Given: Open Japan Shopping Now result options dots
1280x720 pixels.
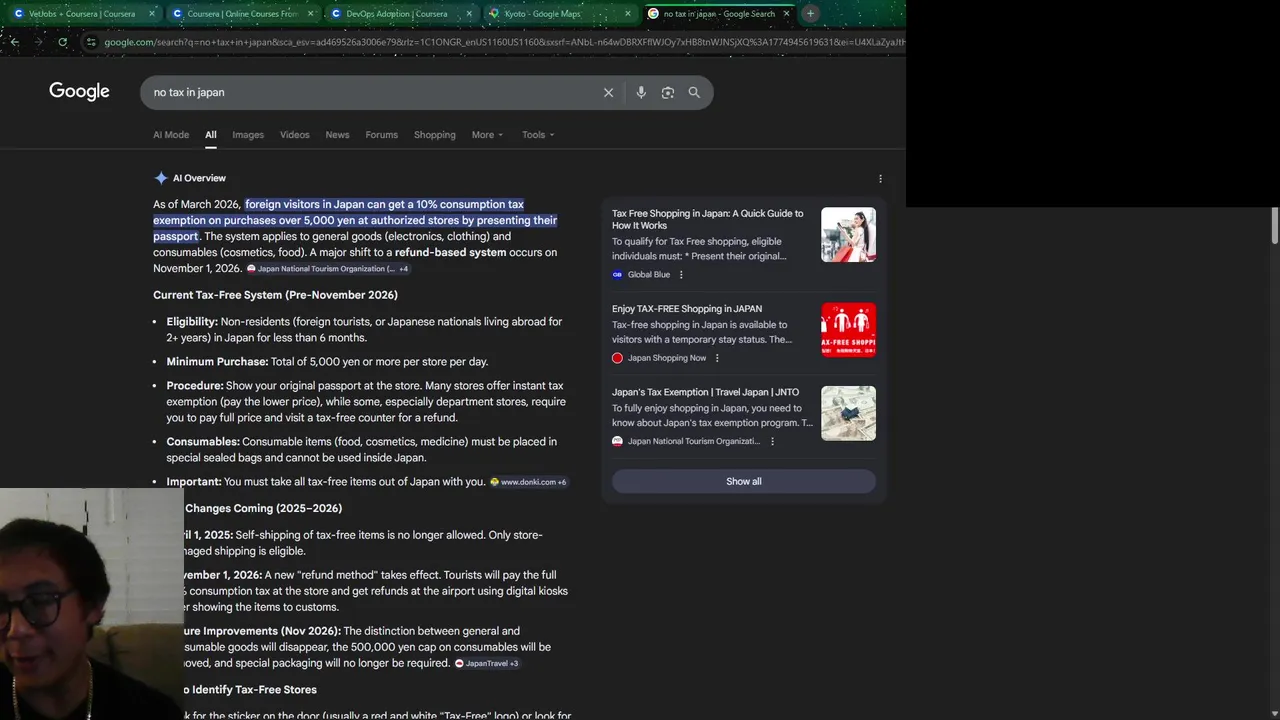Looking at the screenshot, I should click(x=717, y=358).
